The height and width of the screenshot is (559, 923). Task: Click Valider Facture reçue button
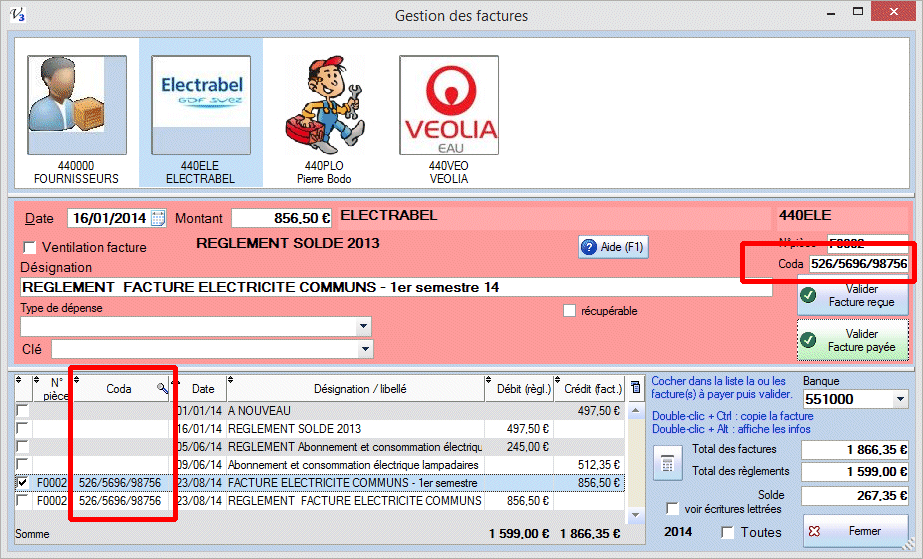pyautogui.click(x=853, y=295)
